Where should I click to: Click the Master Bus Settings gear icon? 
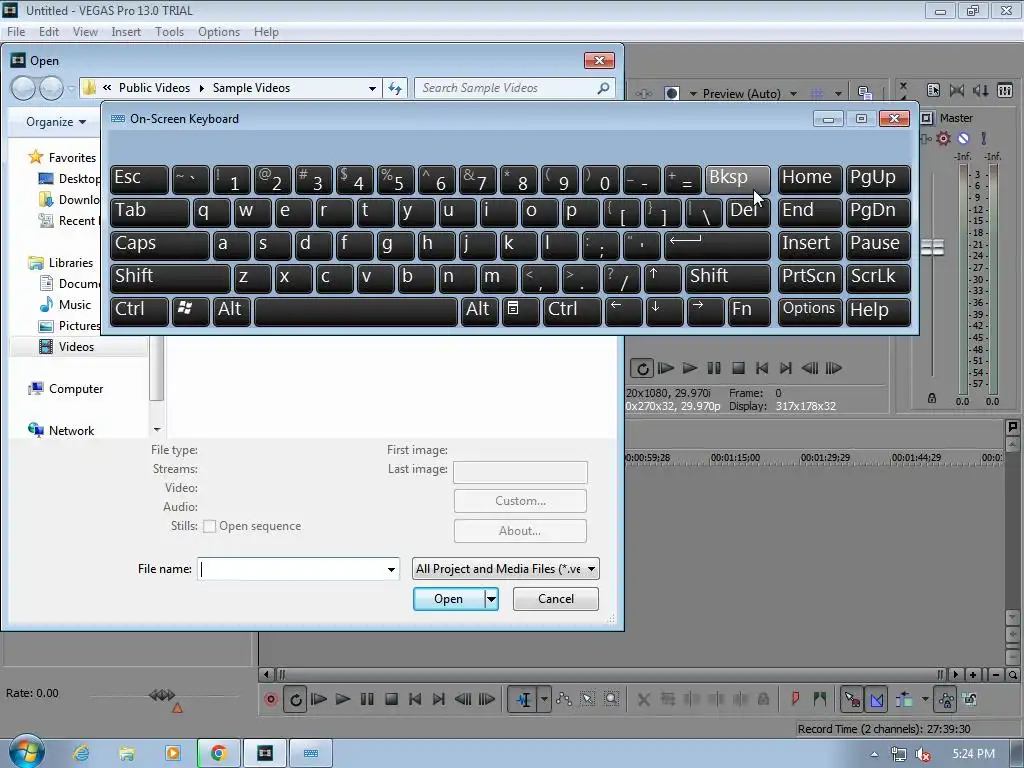click(943, 138)
